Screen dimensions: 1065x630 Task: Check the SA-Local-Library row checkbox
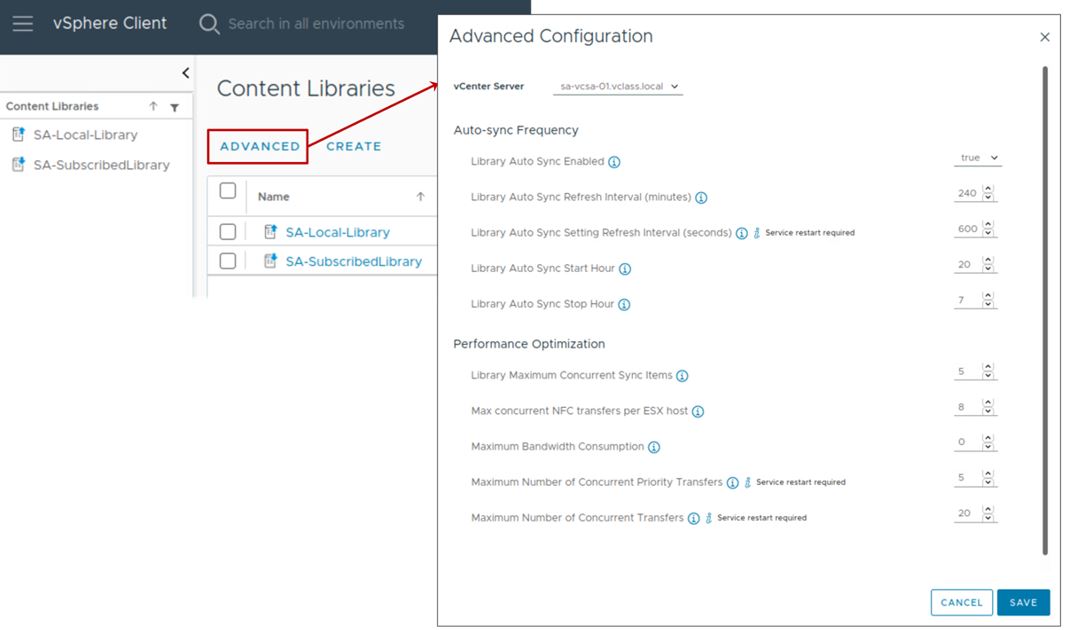coord(228,232)
